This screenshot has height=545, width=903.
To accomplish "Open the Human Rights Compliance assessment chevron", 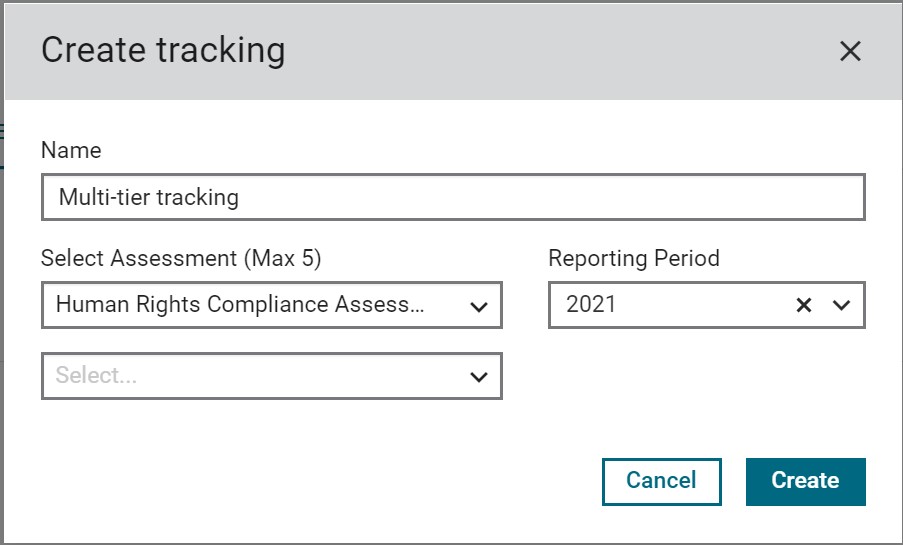I will point(479,306).
